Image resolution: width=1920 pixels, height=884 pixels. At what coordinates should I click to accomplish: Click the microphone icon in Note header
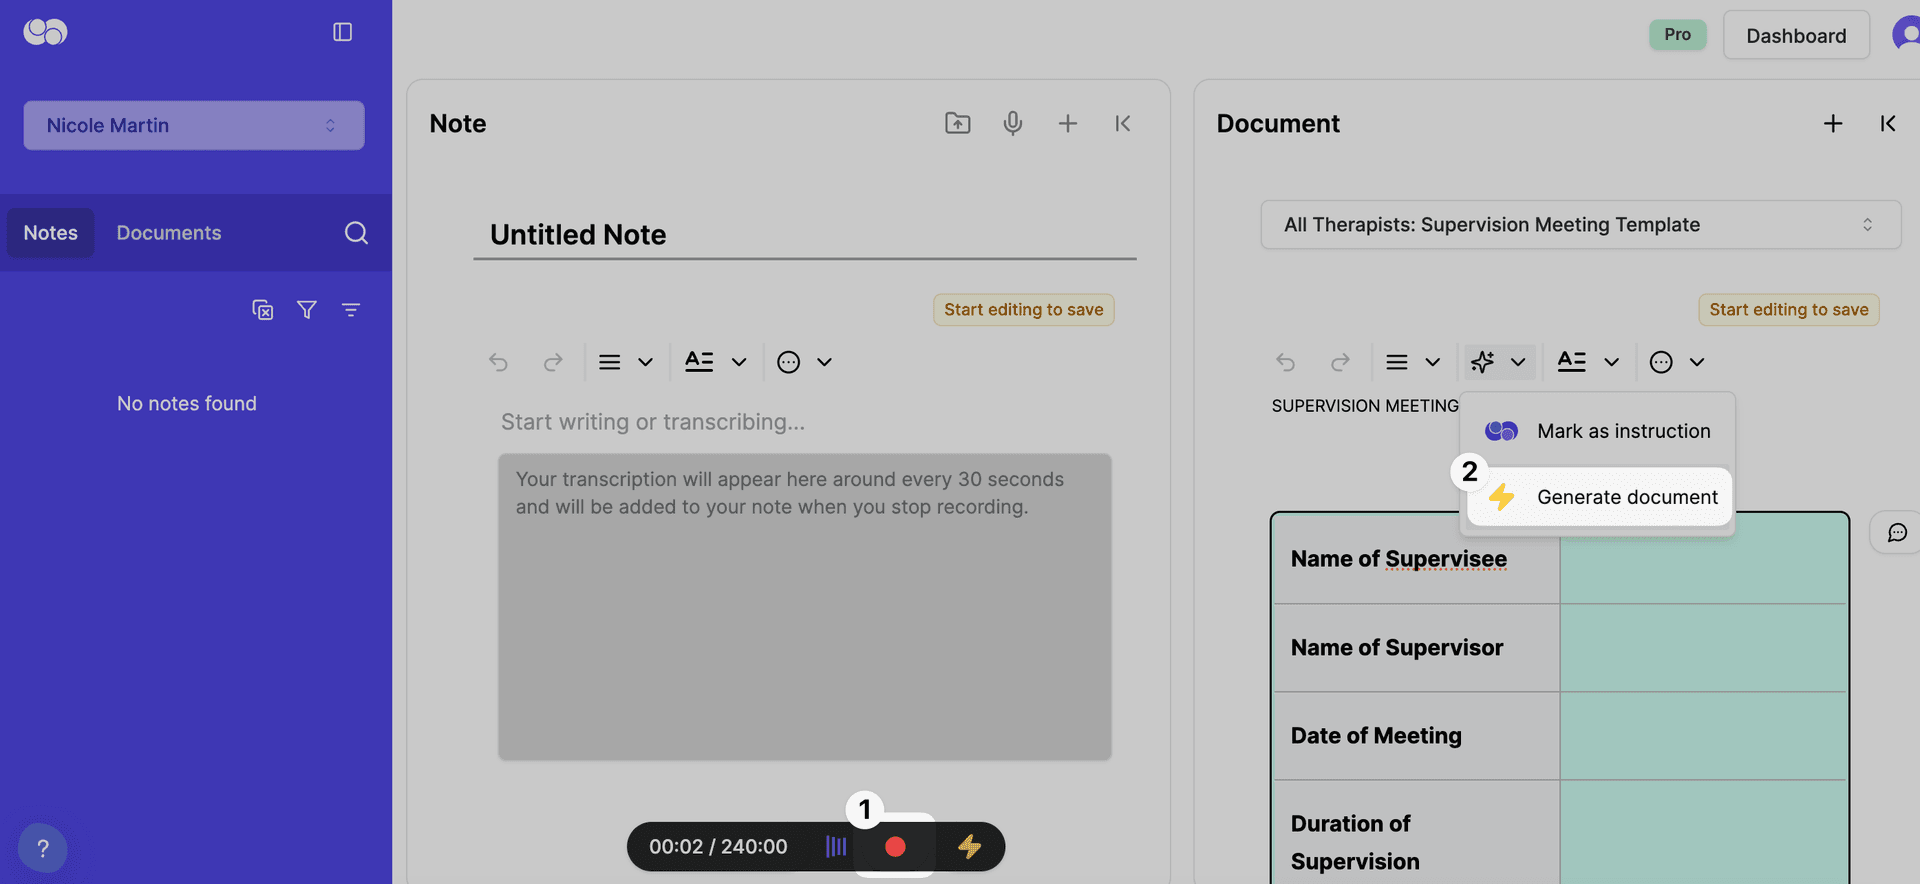tap(1013, 123)
